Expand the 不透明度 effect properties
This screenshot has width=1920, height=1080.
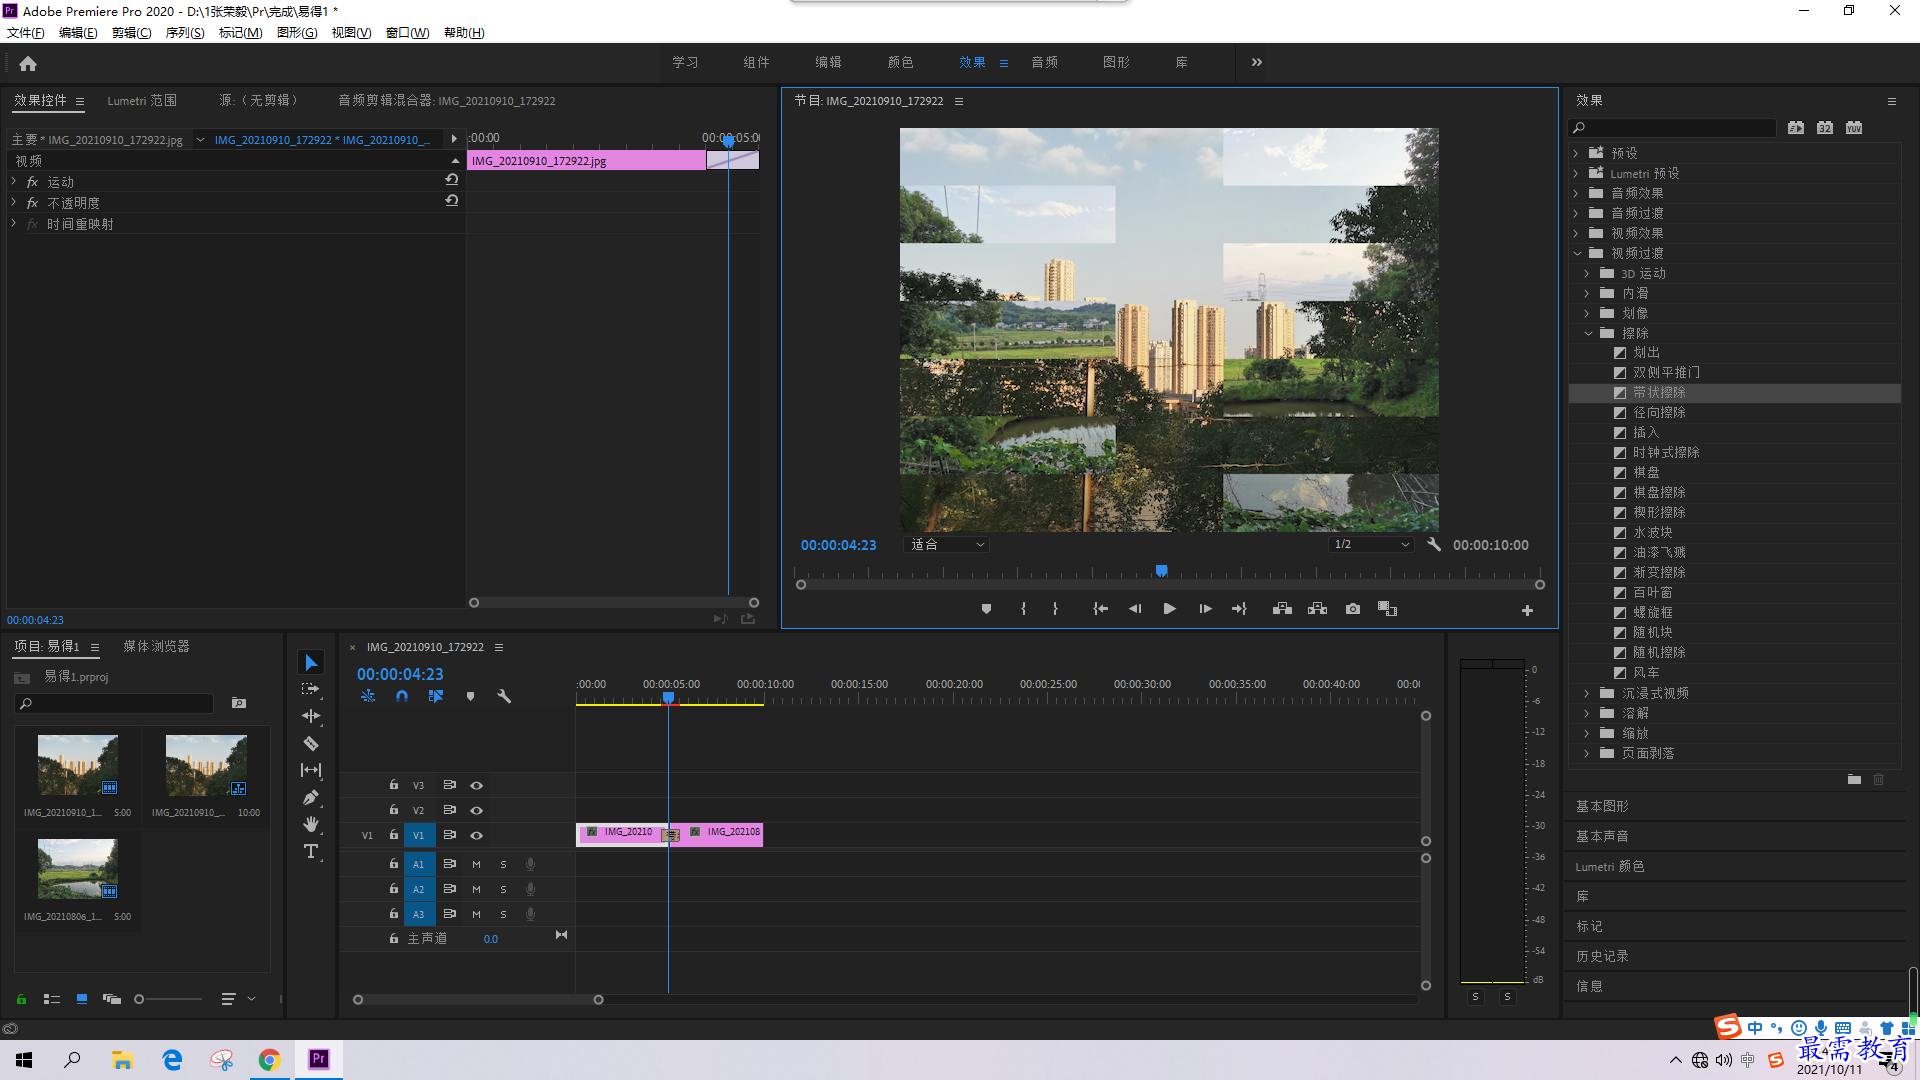(x=14, y=202)
